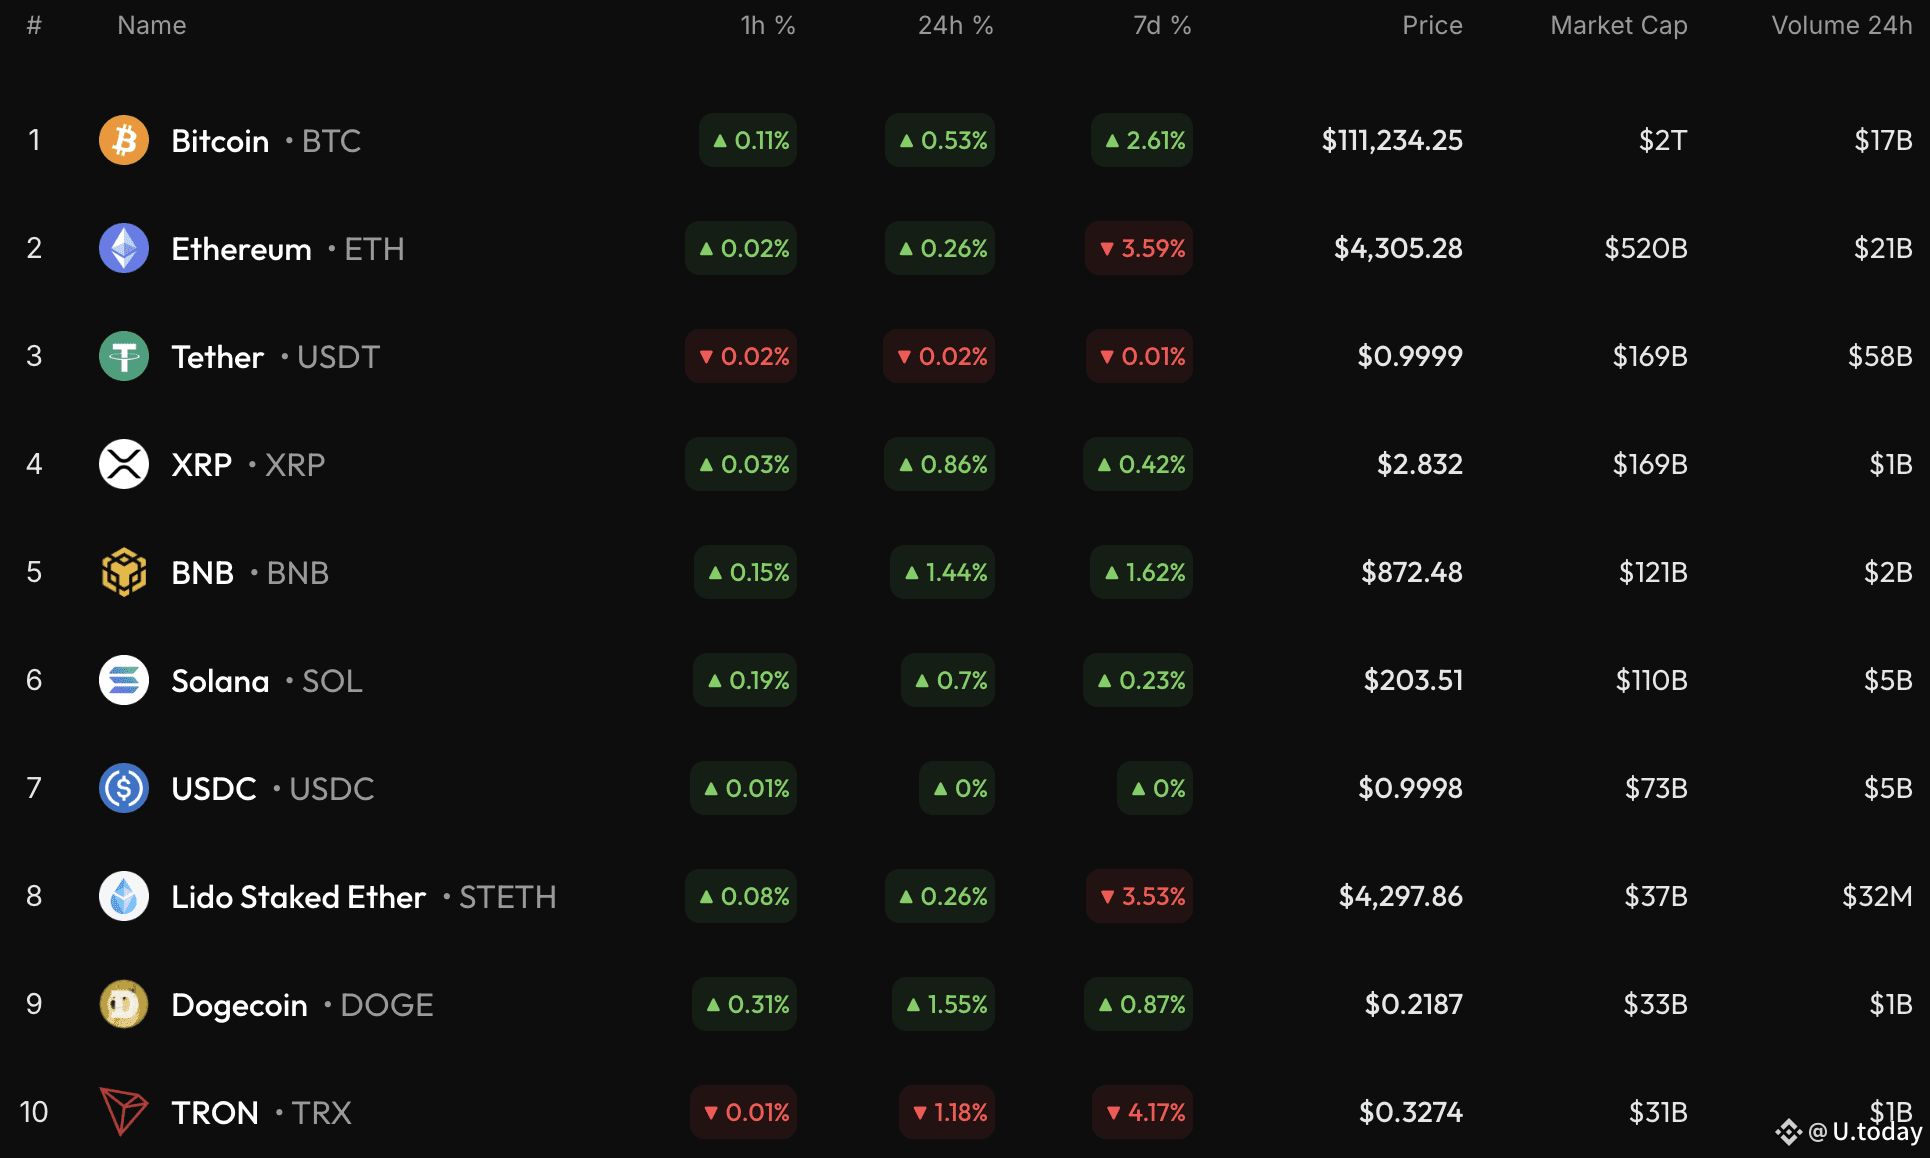Click Dogecoin's price $0.2187
Image resolution: width=1930 pixels, height=1158 pixels.
pyautogui.click(x=1414, y=1004)
